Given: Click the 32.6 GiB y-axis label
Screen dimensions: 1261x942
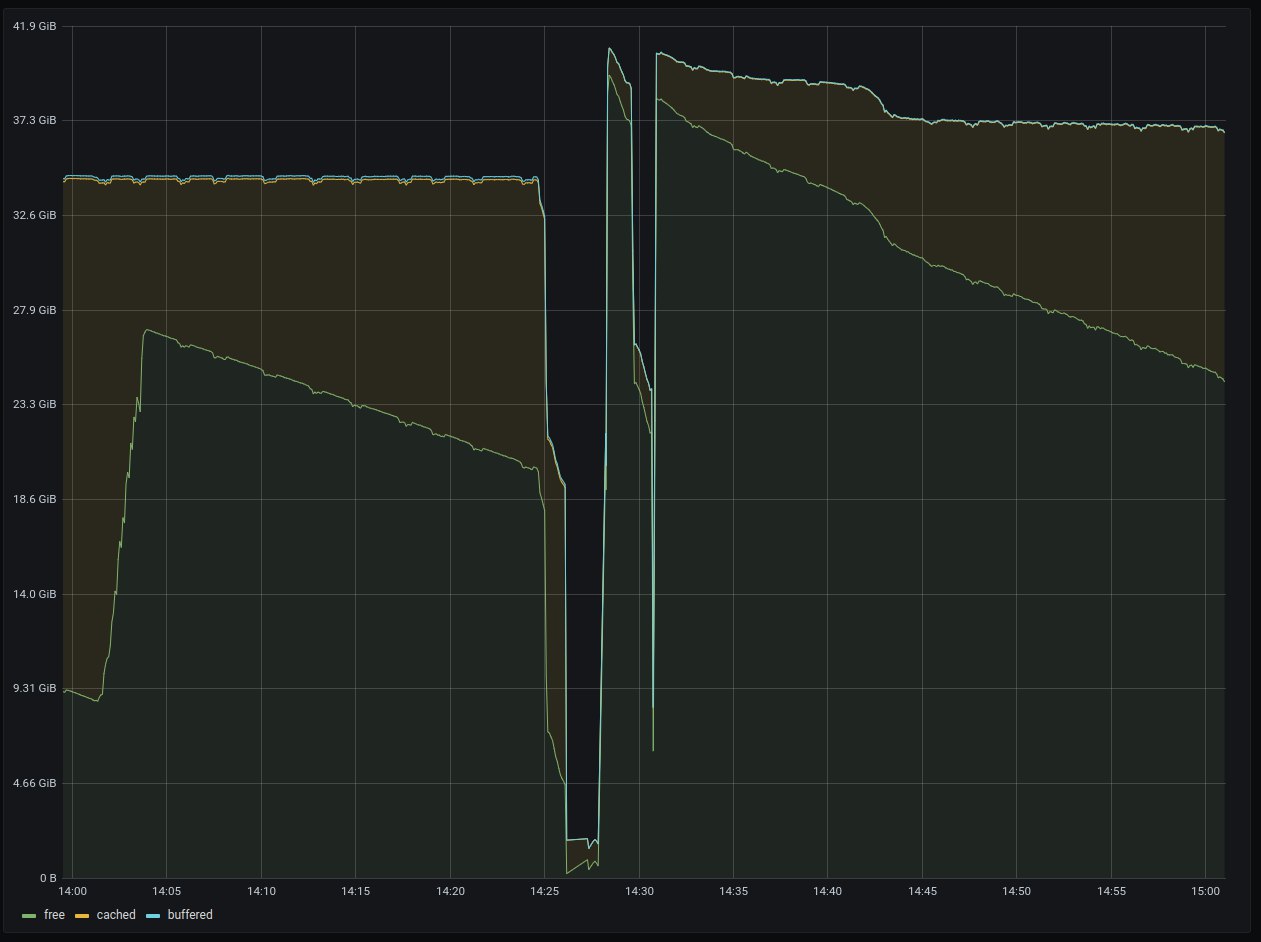Looking at the screenshot, I should [36, 215].
